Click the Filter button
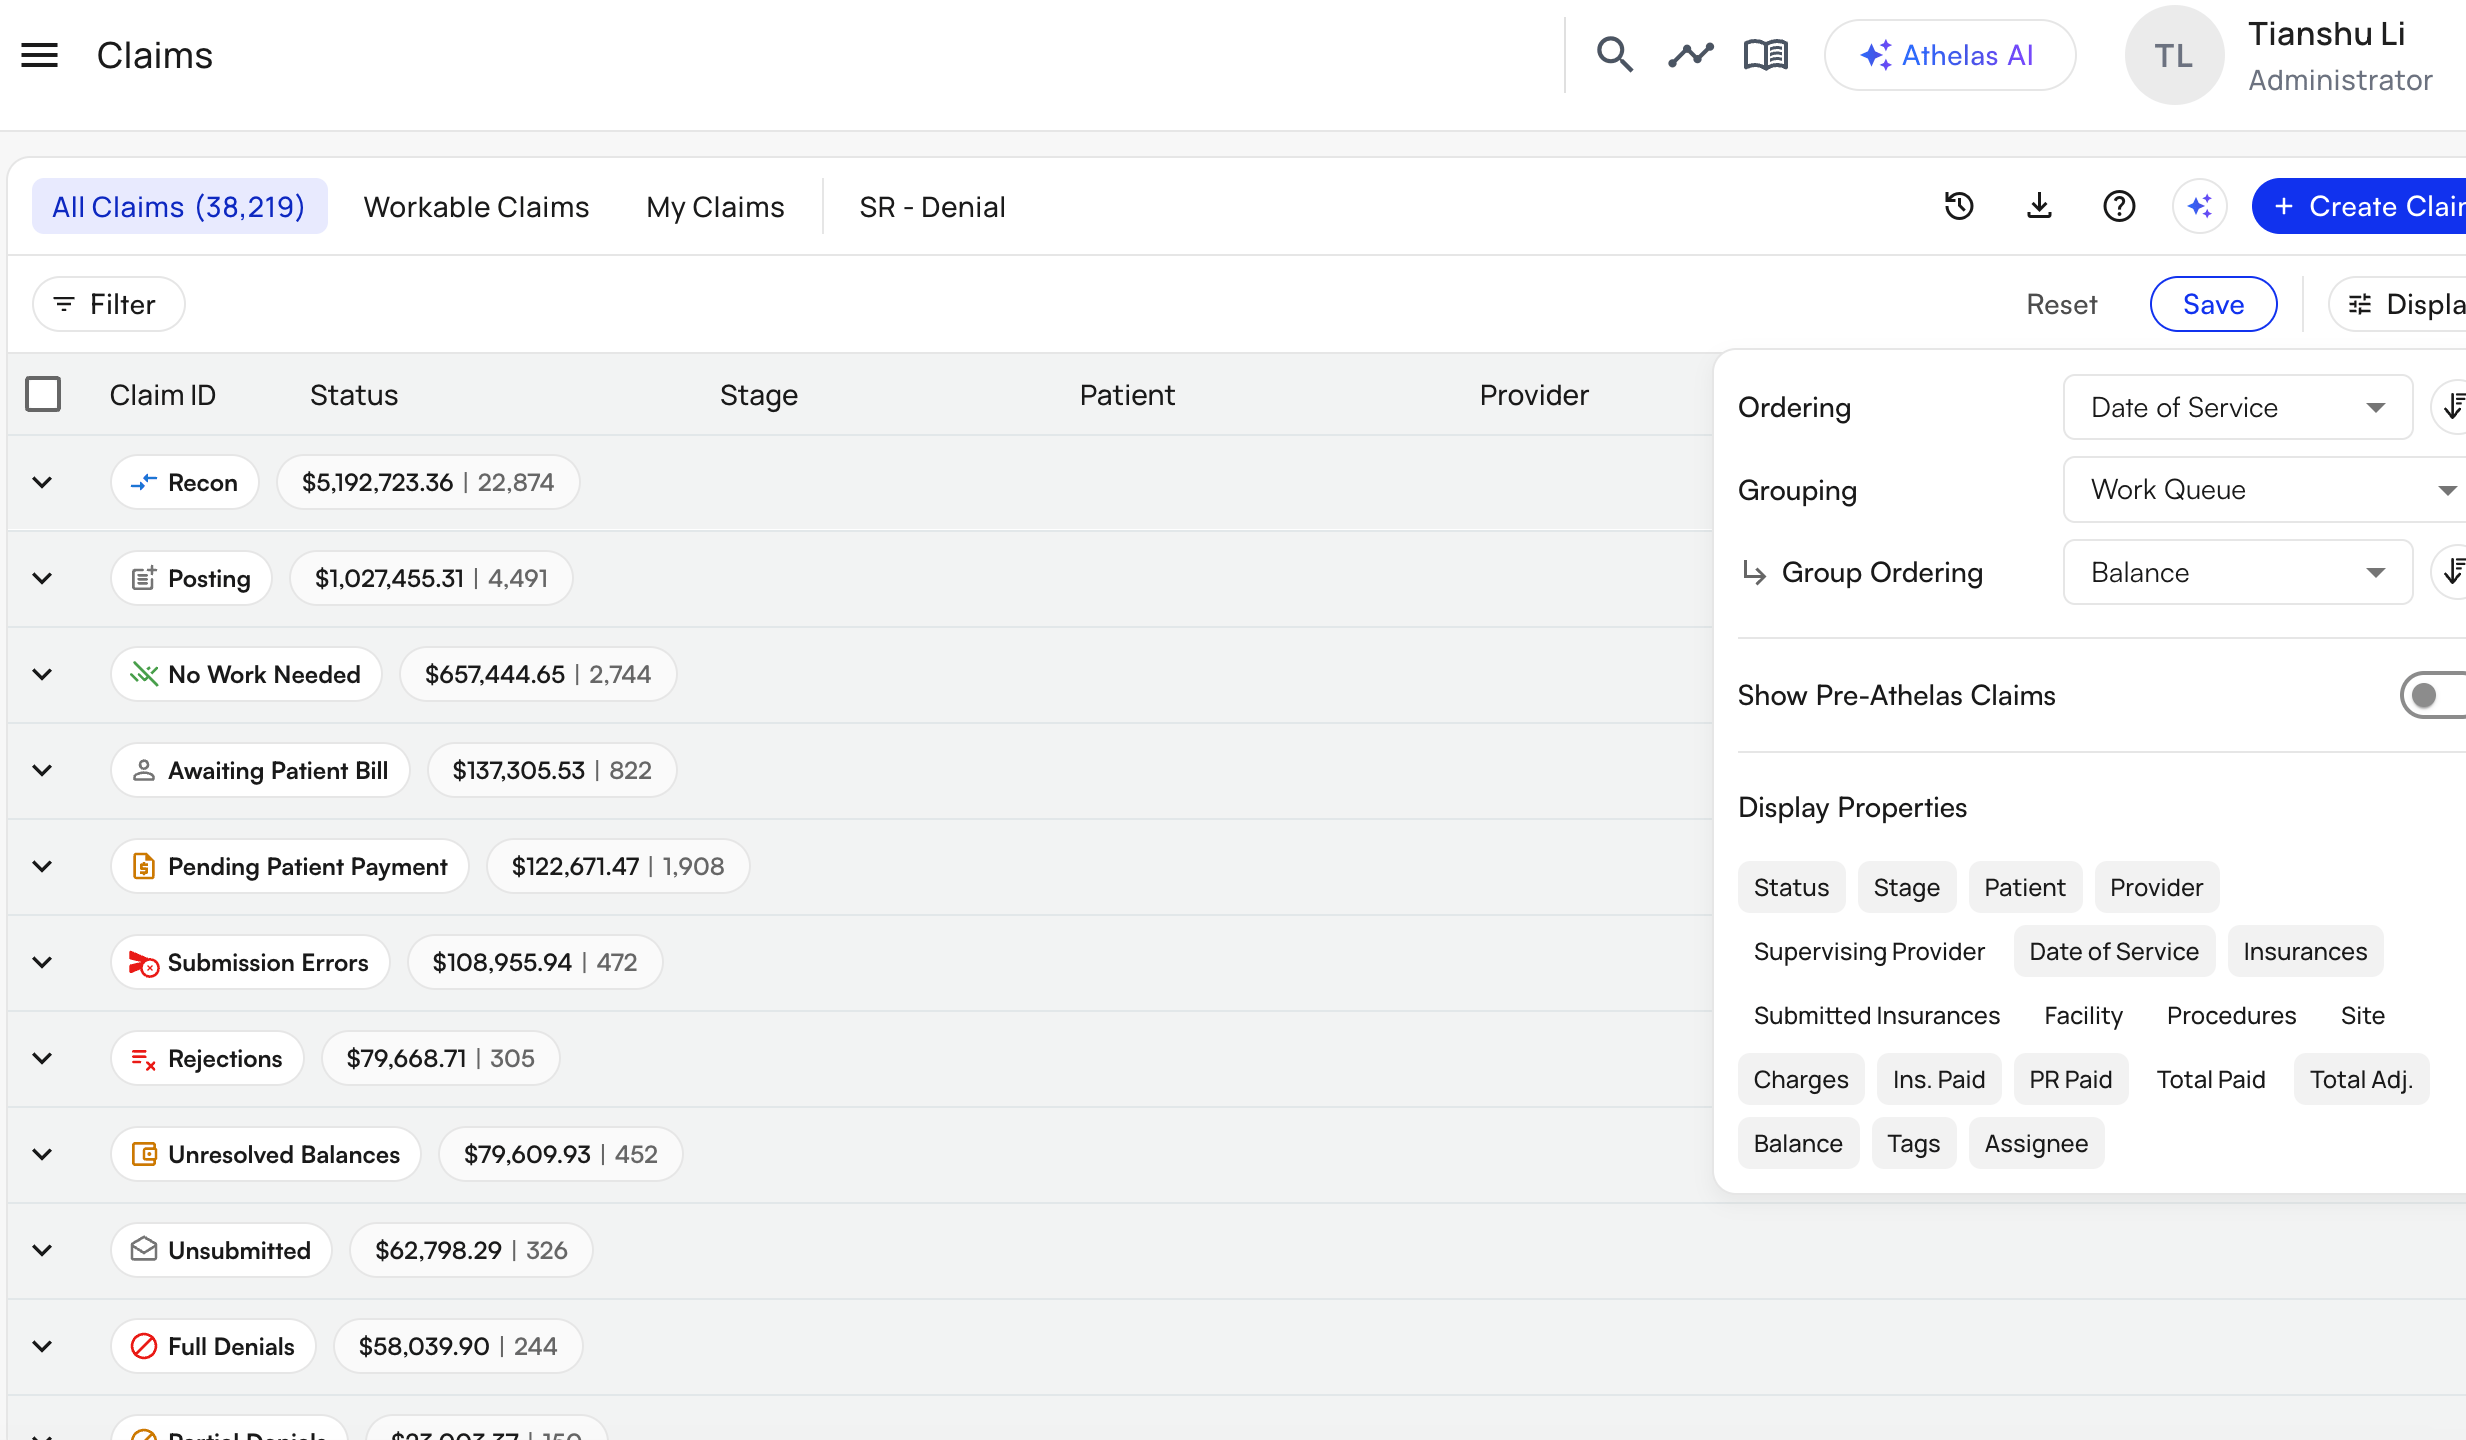The image size is (2466, 1440). pyautogui.click(x=108, y=304)
